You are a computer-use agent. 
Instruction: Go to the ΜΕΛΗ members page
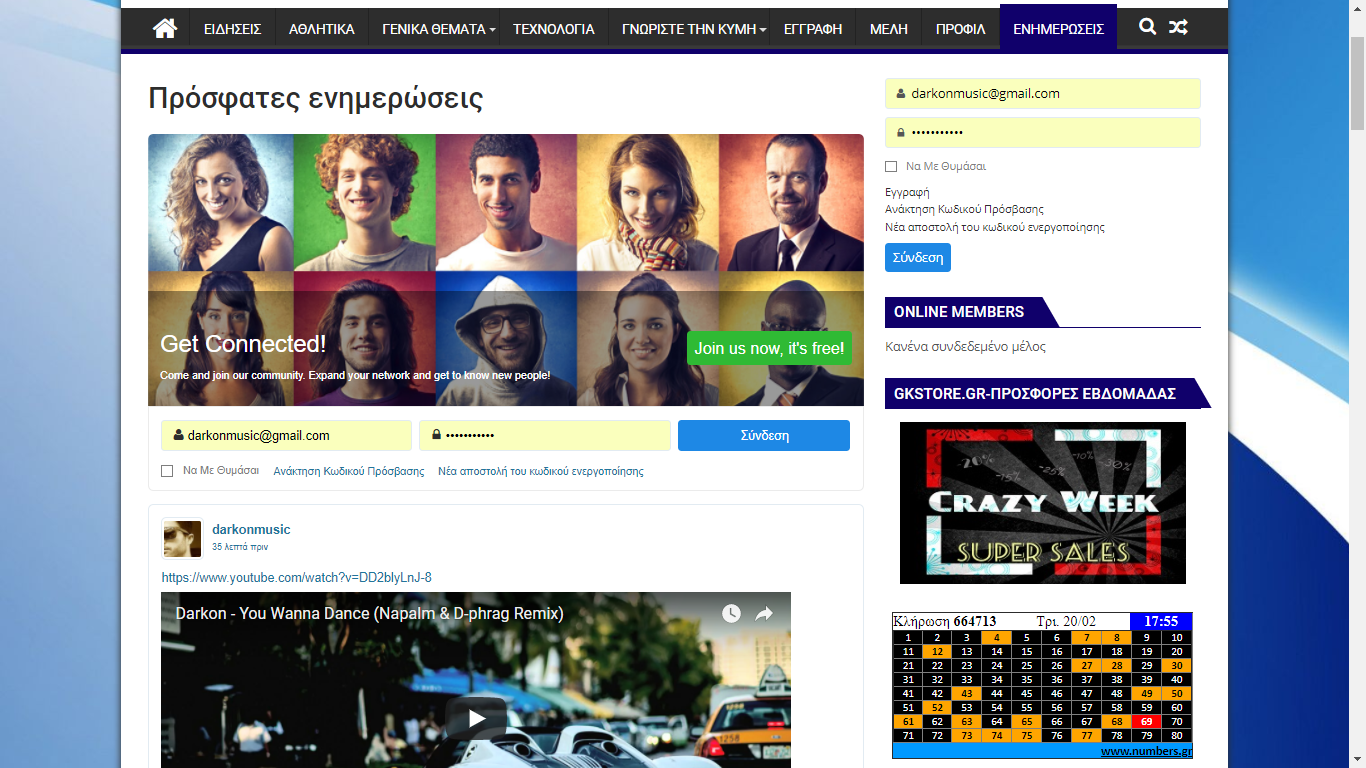(889, 29)
